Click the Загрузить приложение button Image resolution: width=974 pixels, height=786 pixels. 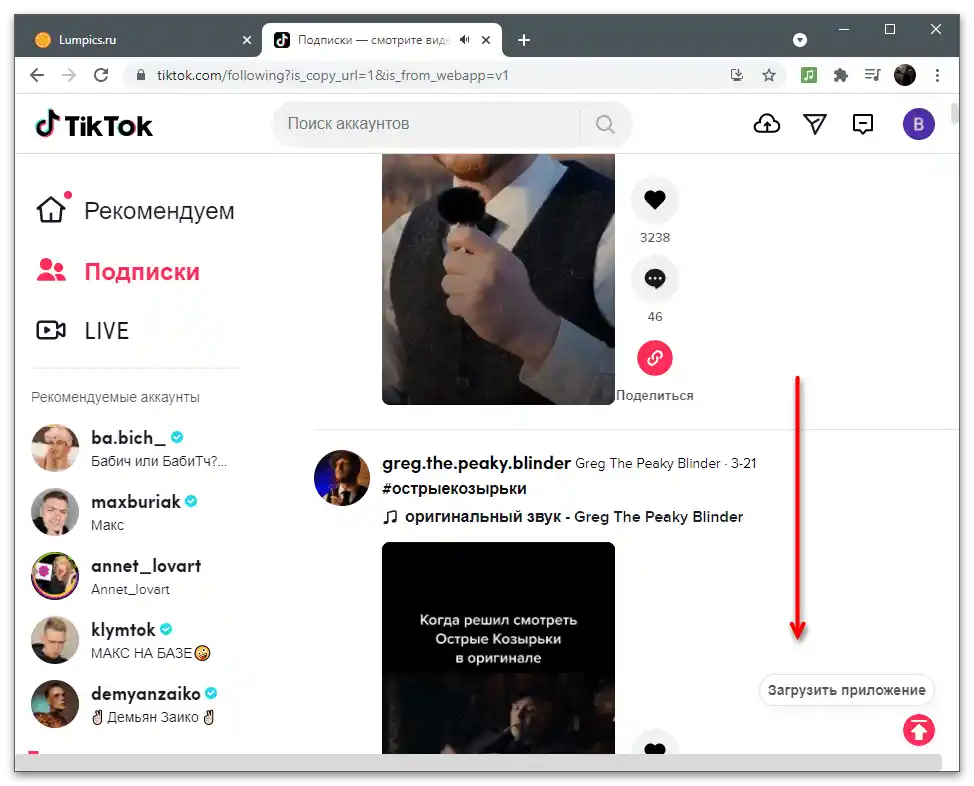[x=847, y=690]
